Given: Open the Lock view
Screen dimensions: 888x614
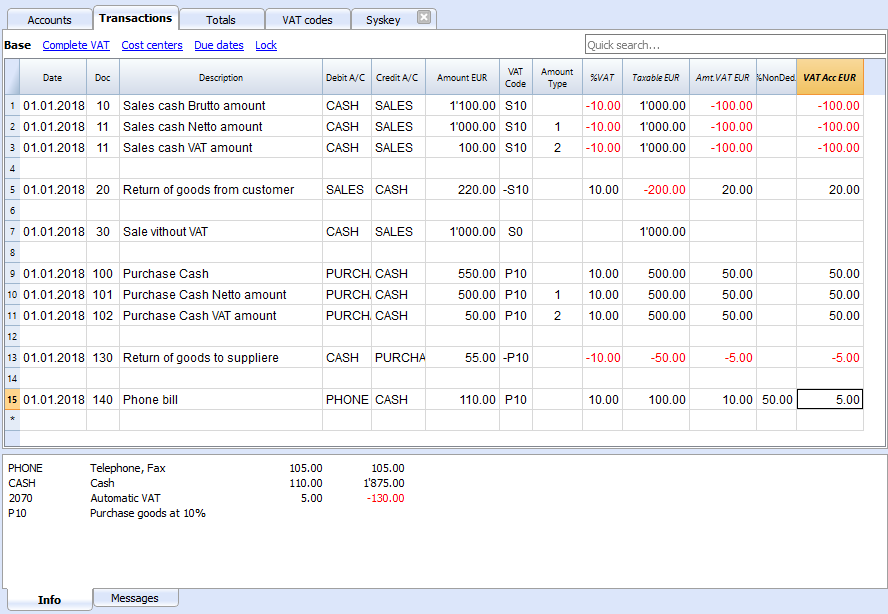Looking at the screenshot, I should 266,45.
